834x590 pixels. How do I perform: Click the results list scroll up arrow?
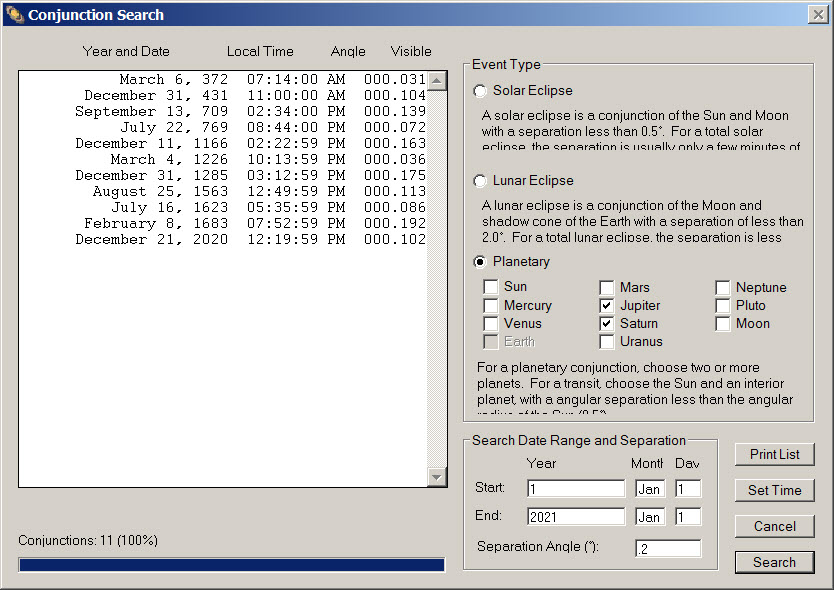pos(437,81)
